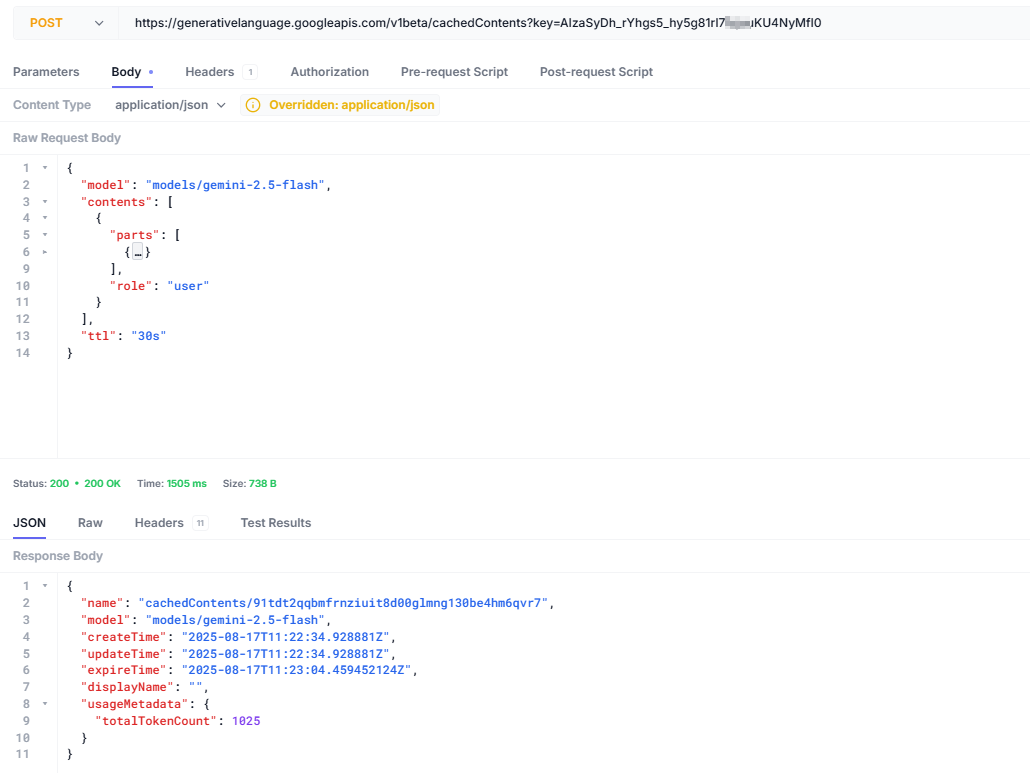The height and width of the screenshot is (773, 1030).
Task: Click the request URL input field
Action: coord(573,23)
